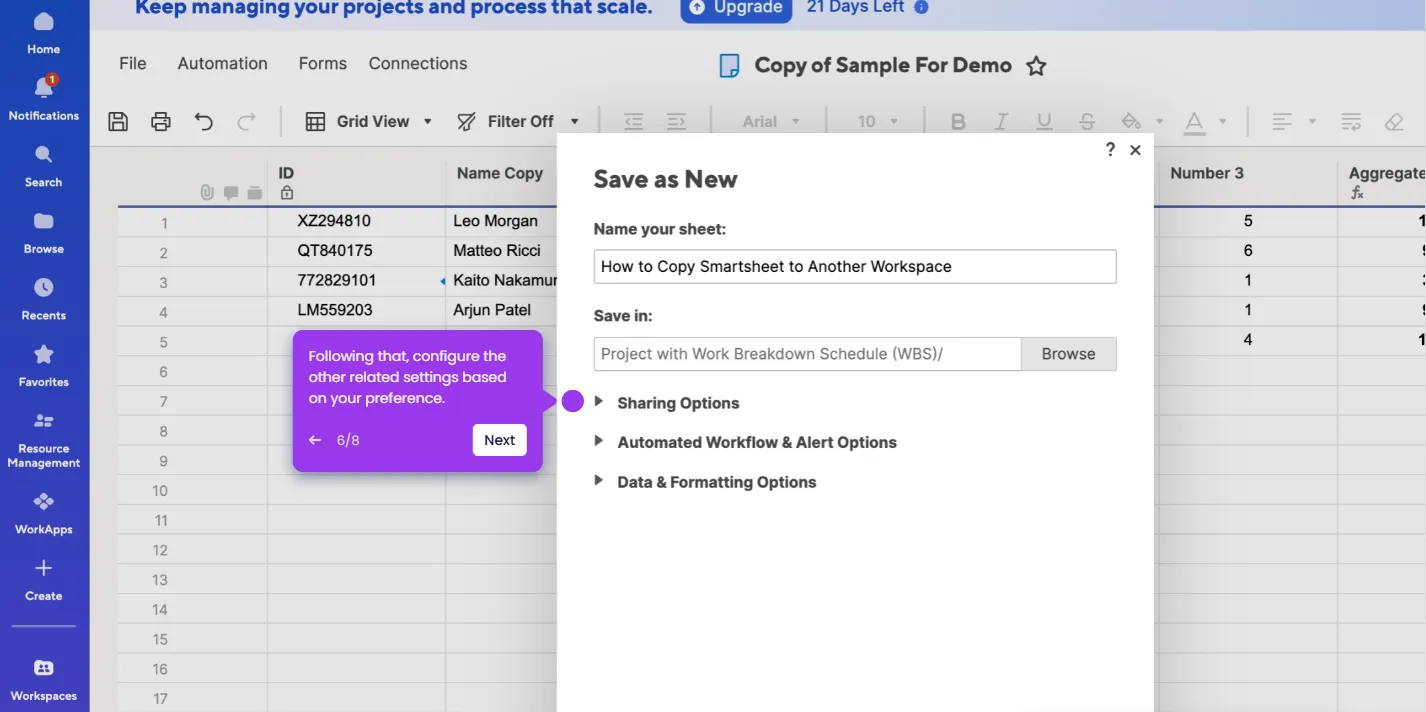Open the text color dropdown arrow
This screenshot has height=712, width=1426.
coord(1223,122)
